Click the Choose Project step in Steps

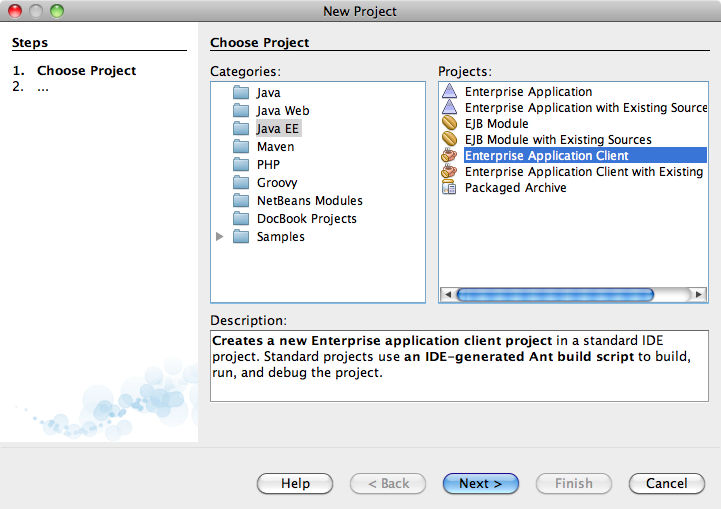coord(86,70)
